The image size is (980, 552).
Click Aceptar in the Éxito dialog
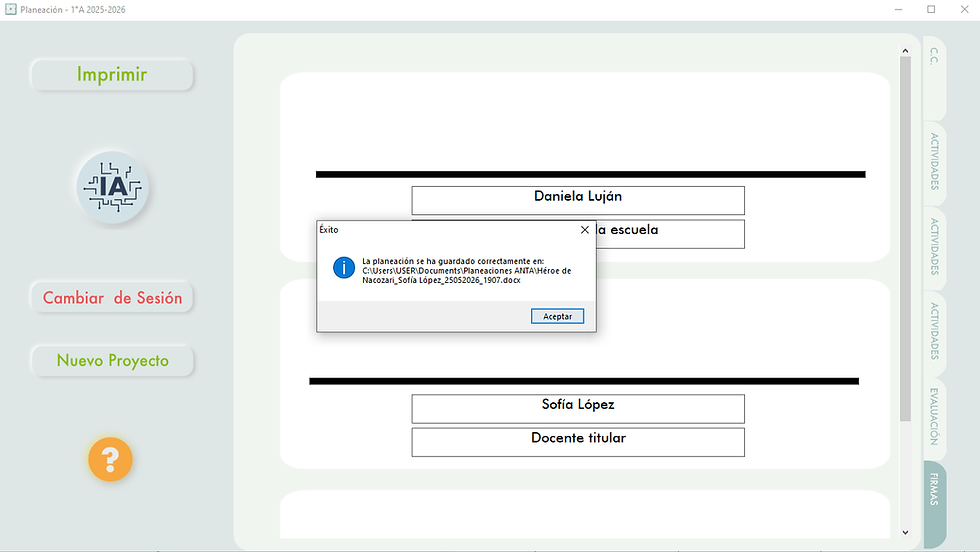click(x=557, y=316)
